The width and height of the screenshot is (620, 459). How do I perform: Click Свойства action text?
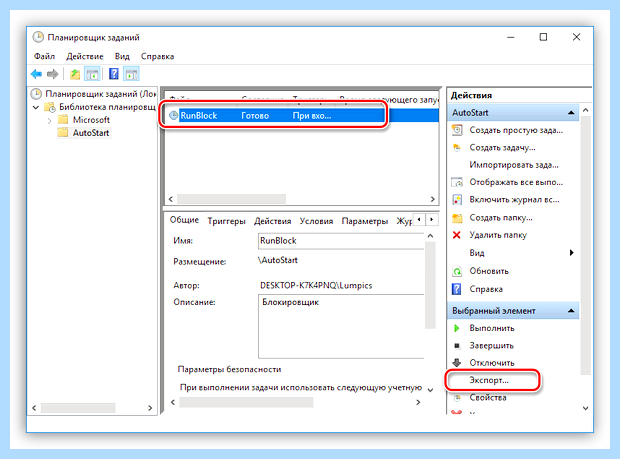[488, 398]
